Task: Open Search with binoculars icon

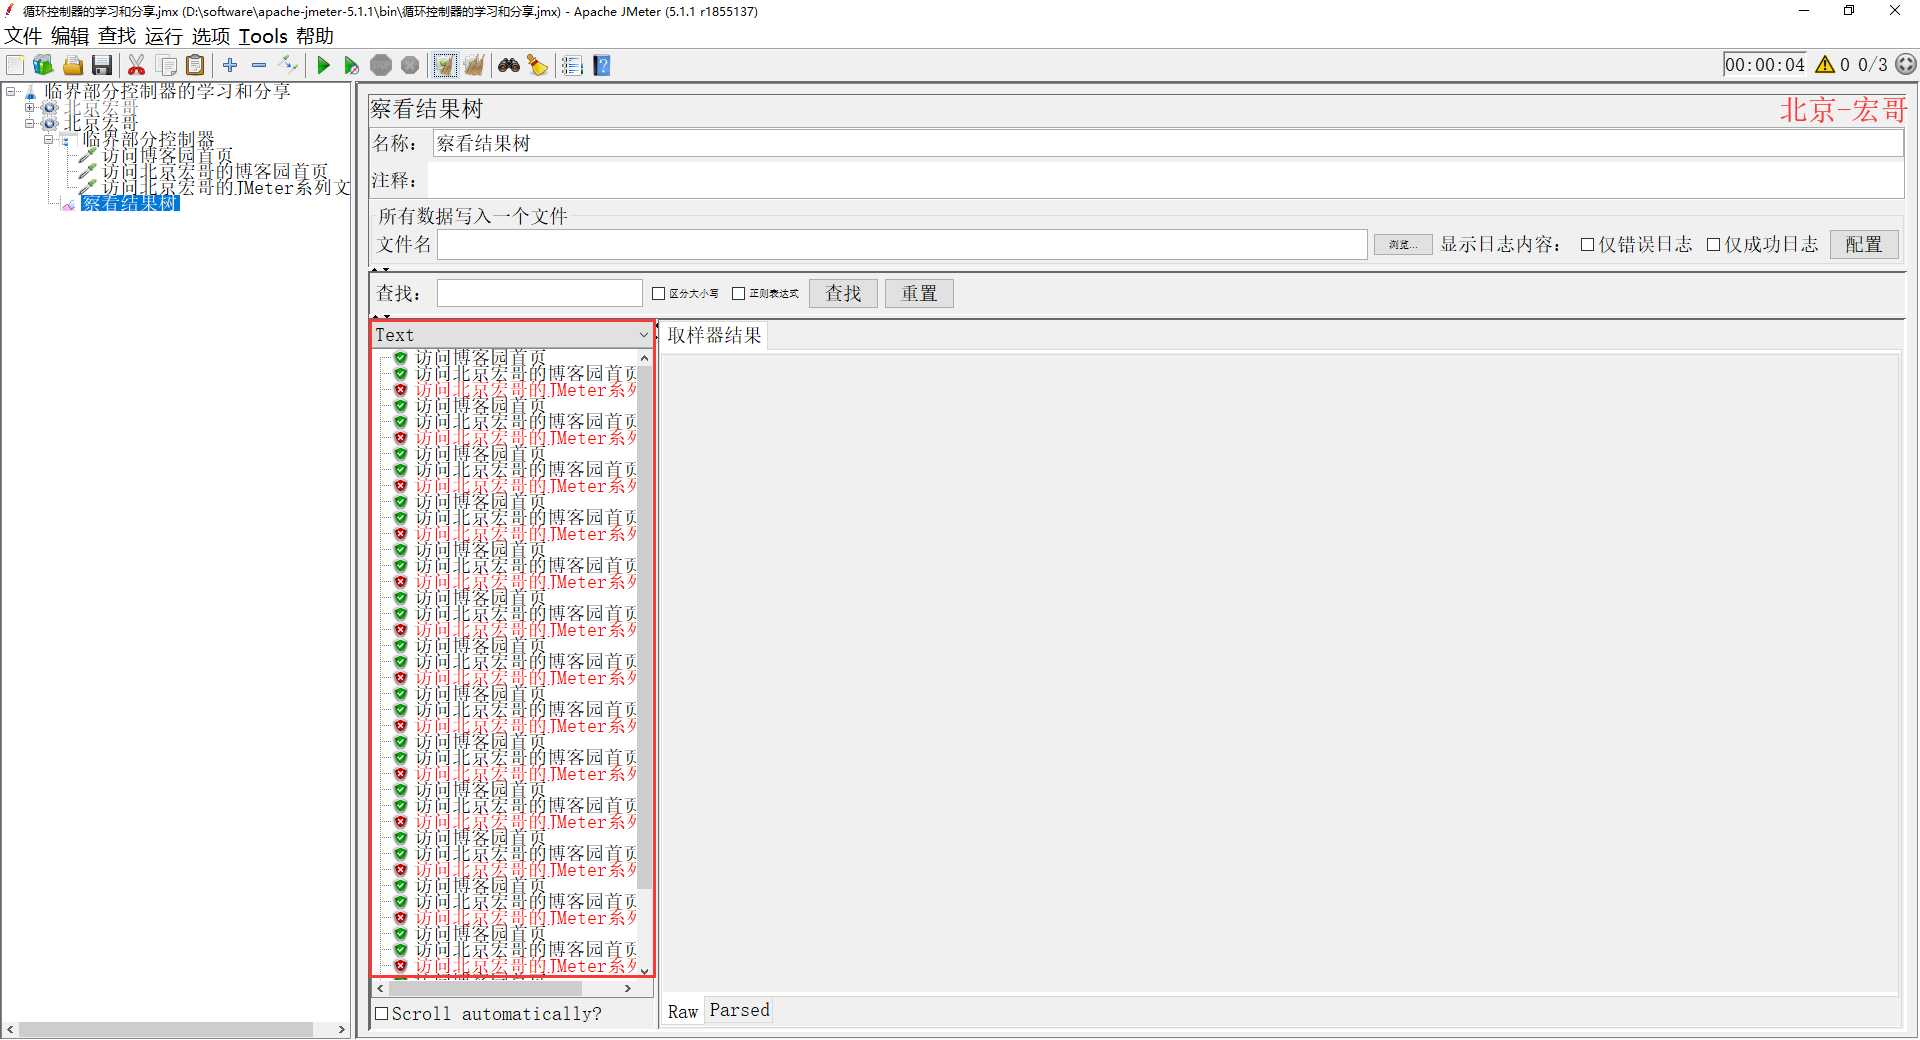Action: point(509,65)
